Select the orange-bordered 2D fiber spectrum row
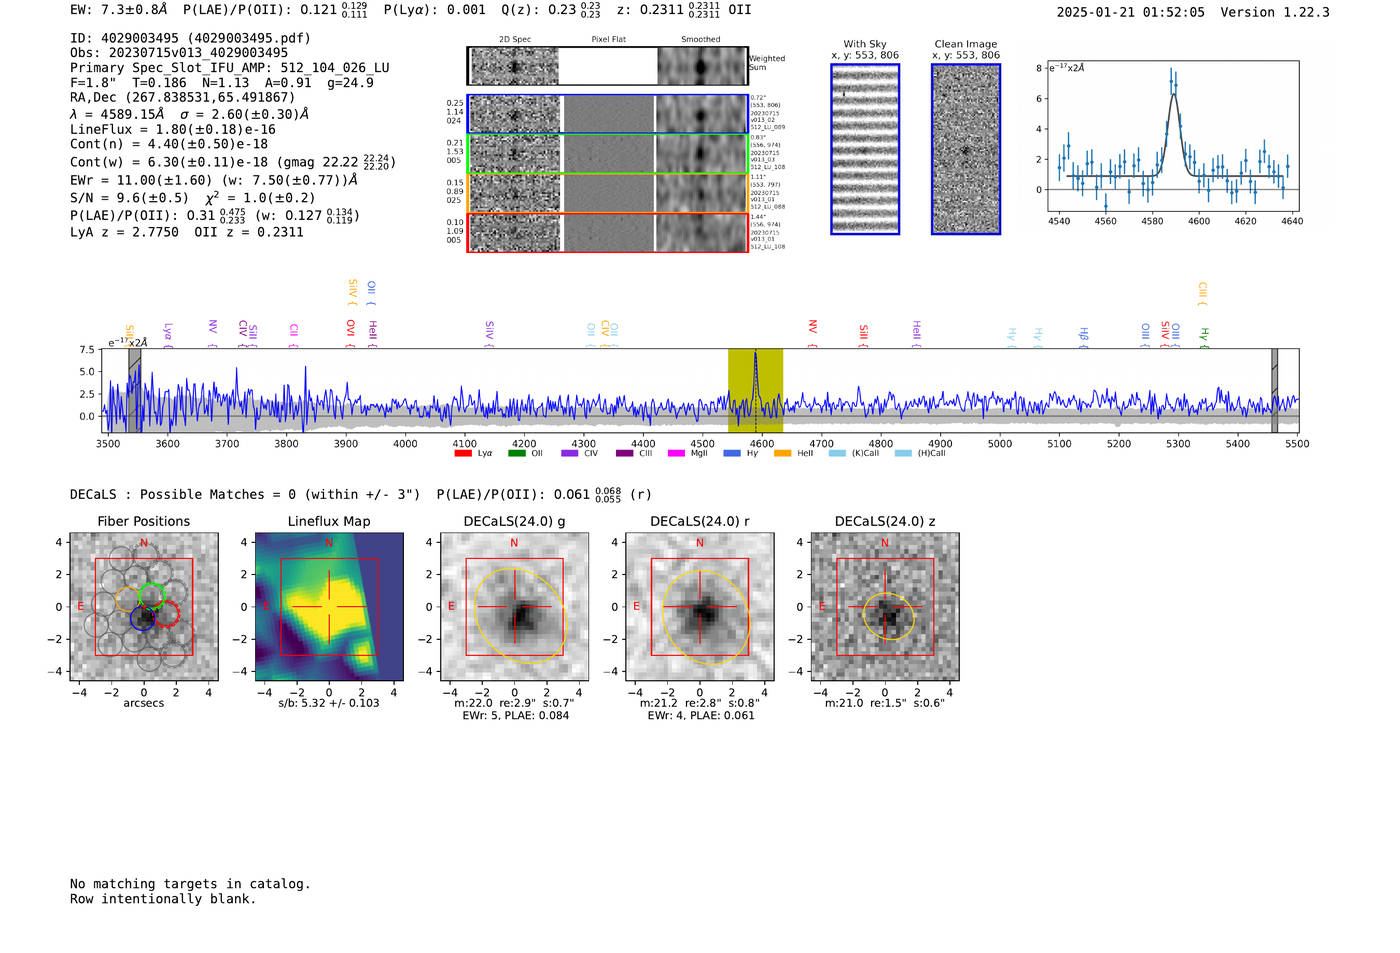 pos(608,193)
